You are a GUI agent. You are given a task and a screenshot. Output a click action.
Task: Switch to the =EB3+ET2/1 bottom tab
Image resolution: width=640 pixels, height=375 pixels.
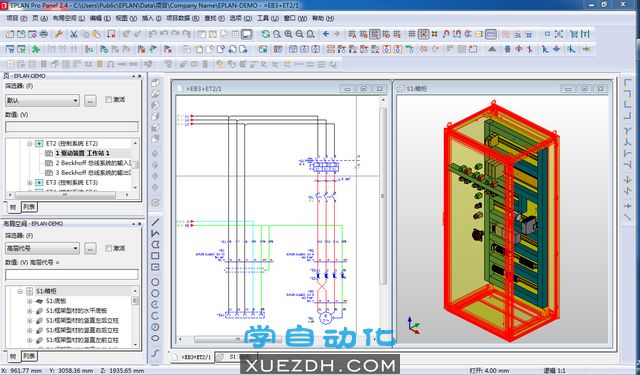193,357
